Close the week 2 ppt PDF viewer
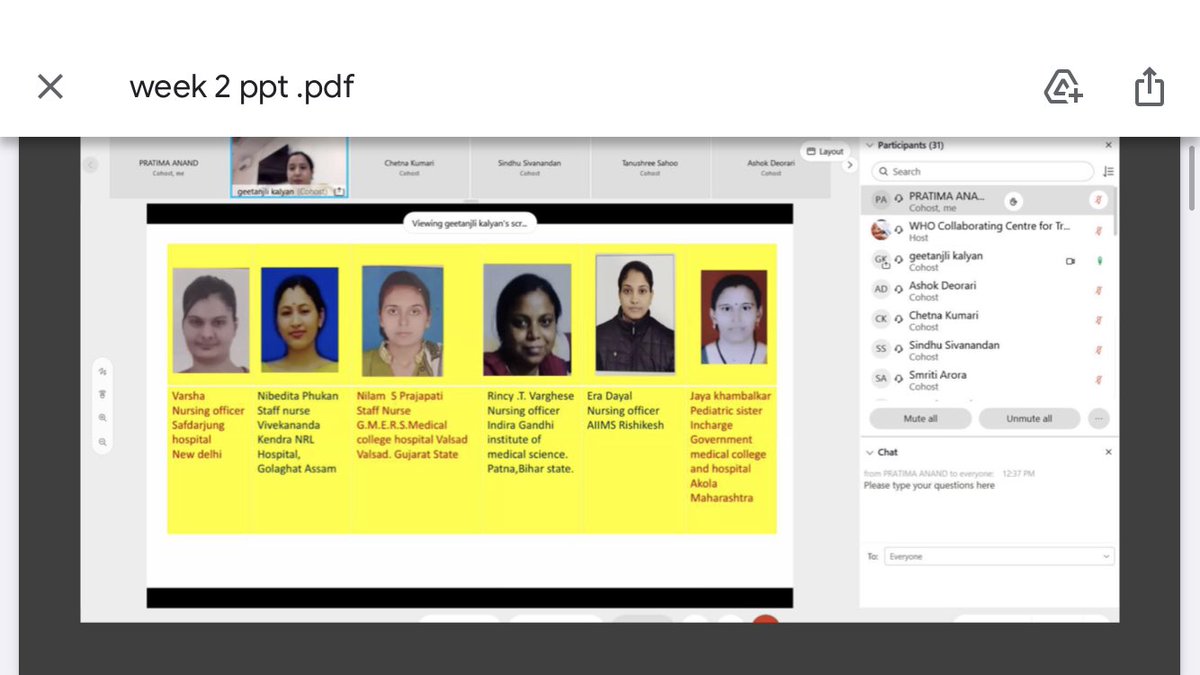 (x=50, y=87)
